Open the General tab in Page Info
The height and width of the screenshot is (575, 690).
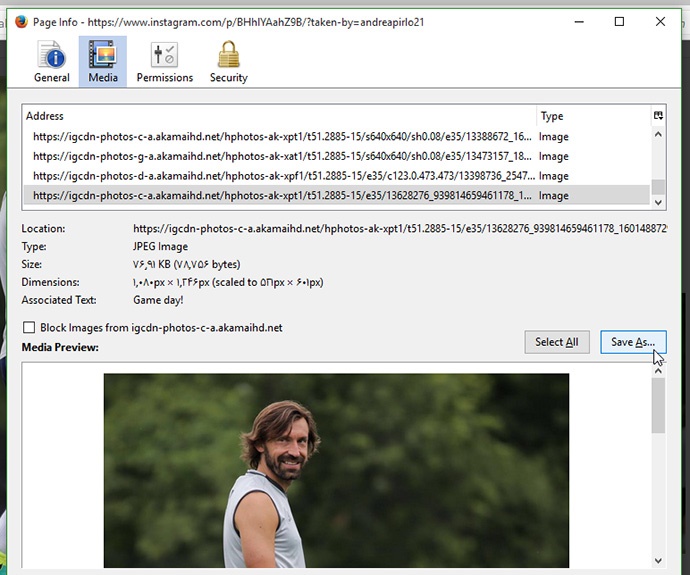pyautogui.click(x=51, y=62)
